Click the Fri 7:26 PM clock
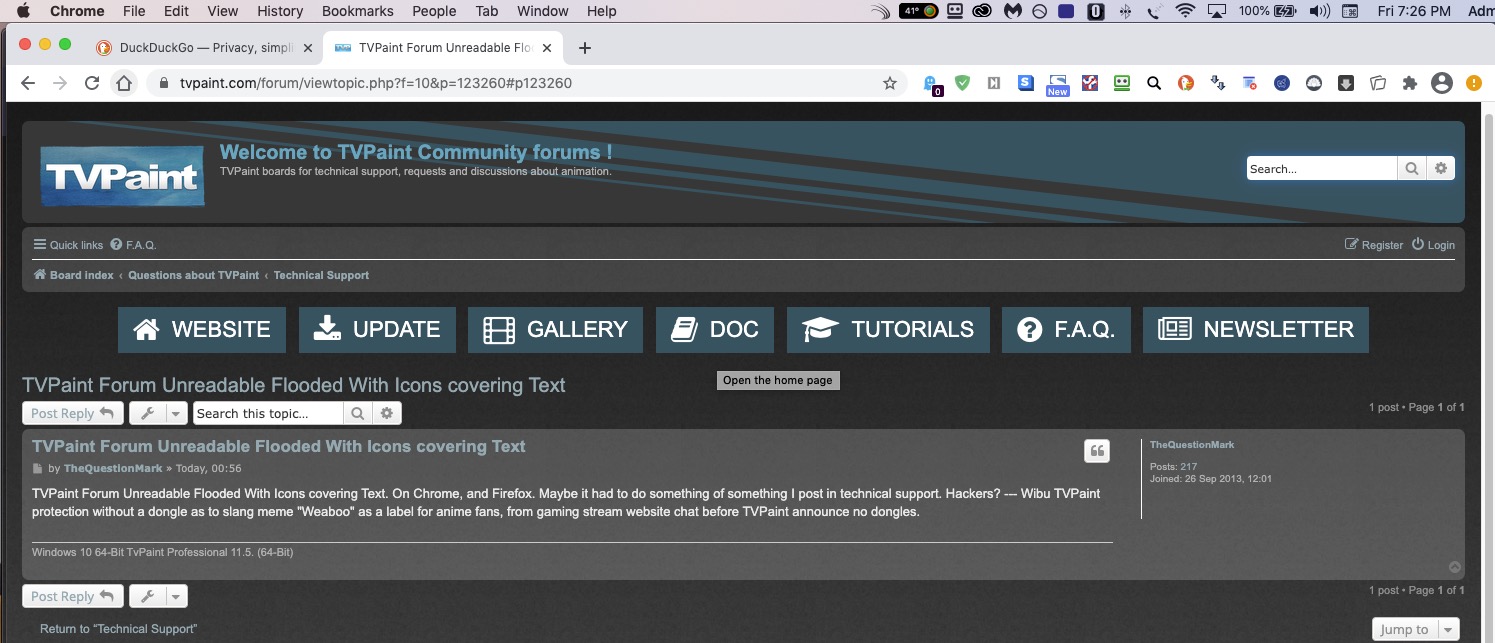This screenshot has width=1495, height=643. click(x=1413, y=11)
